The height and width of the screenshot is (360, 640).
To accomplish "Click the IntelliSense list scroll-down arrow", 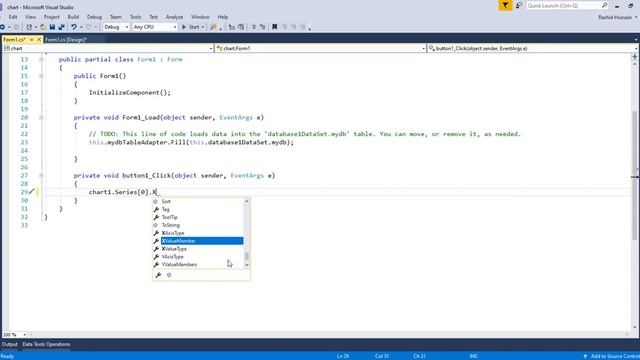I will coord(247,265).
